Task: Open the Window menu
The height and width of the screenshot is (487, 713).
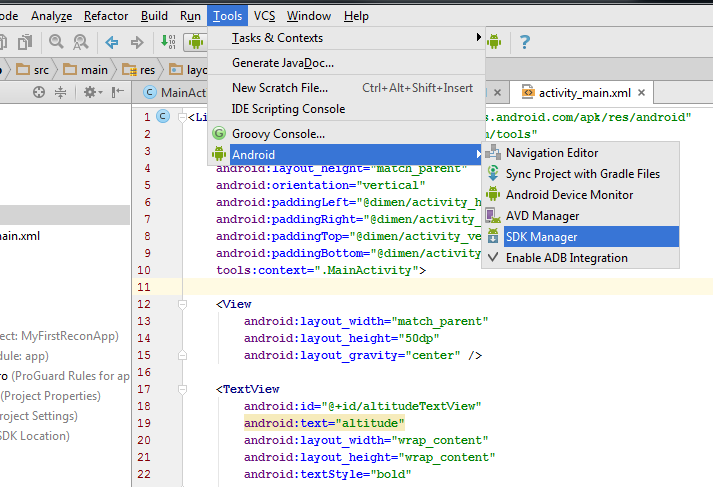Action: point(309,16)
